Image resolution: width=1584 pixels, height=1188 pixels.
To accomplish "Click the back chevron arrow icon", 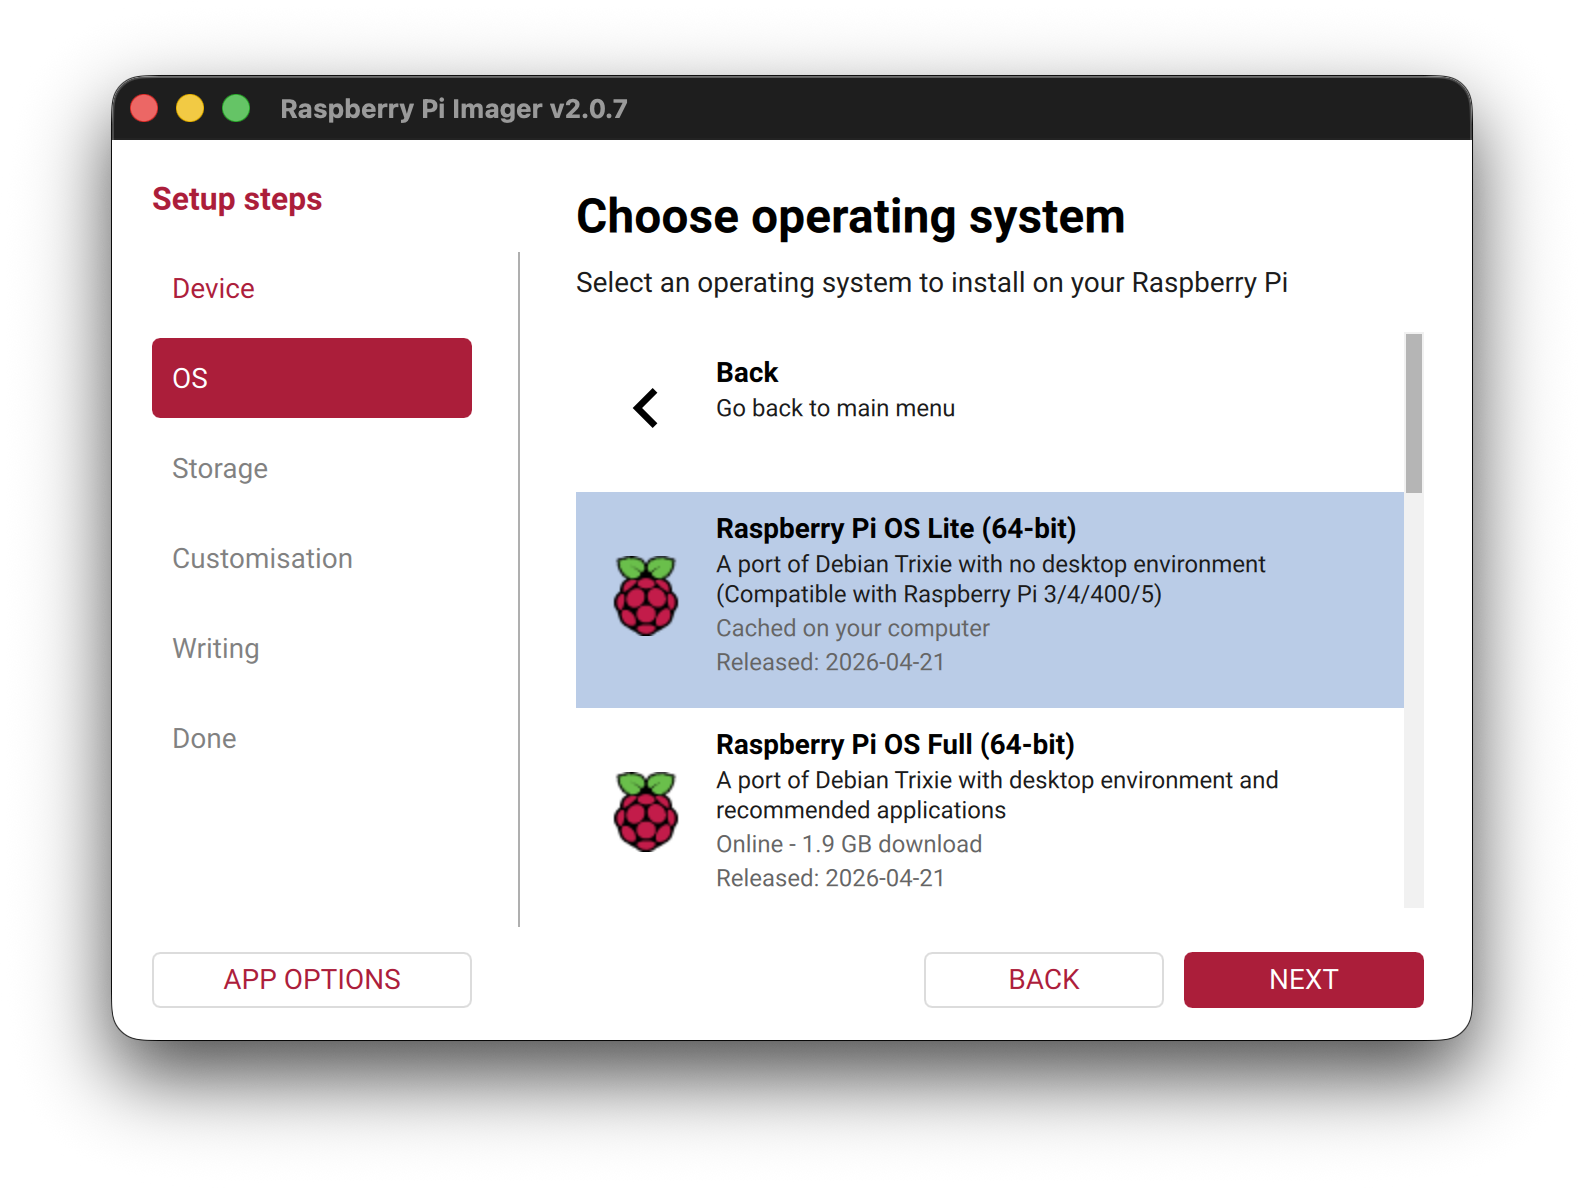I will tap(646, 408).
